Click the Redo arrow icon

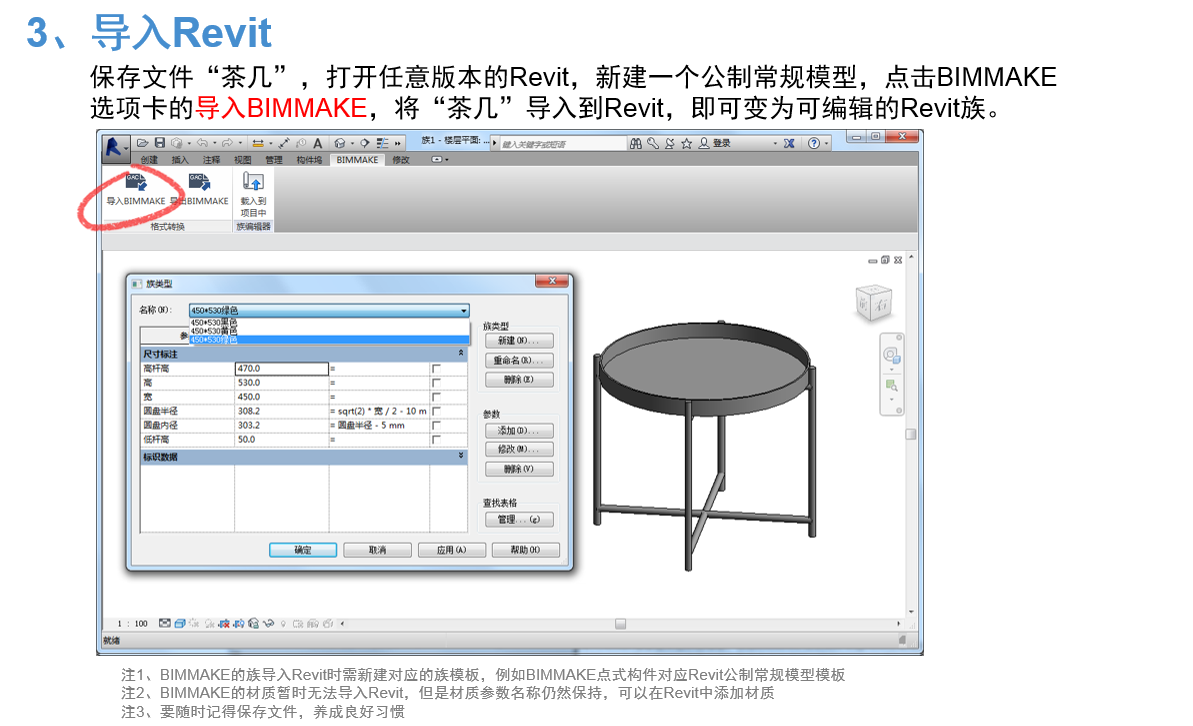pyautogui.click(x=227, y=142)
